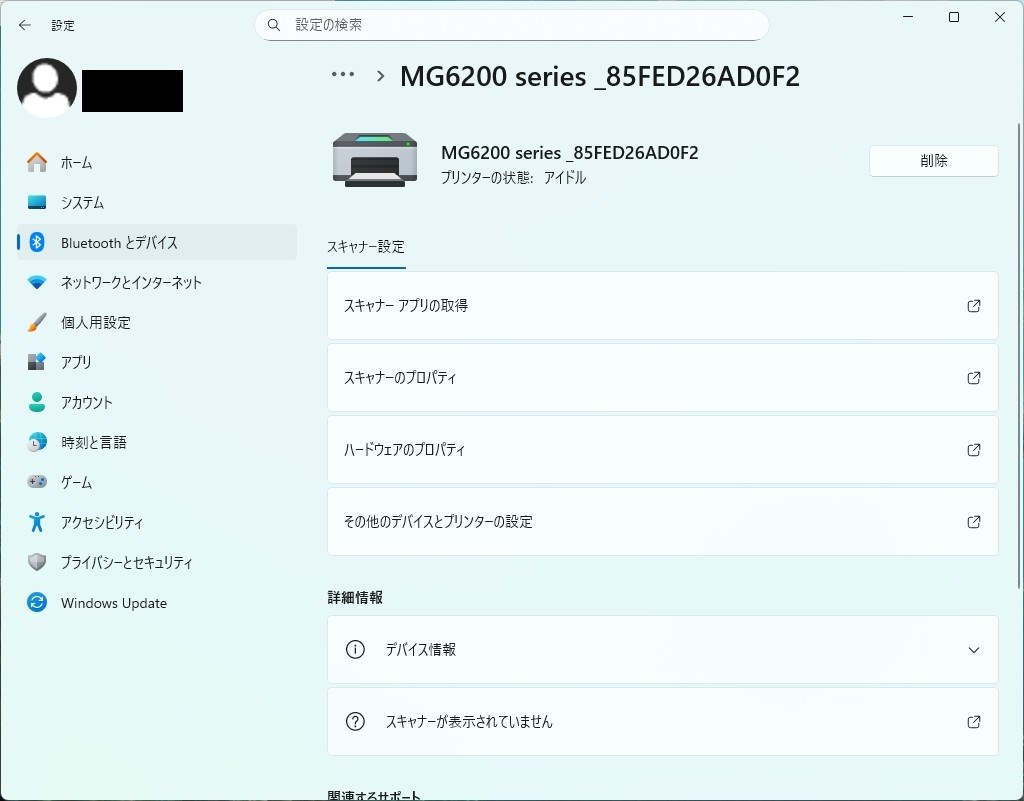
Task: Click the vertical scrollbar on right
Action: 1019,356
